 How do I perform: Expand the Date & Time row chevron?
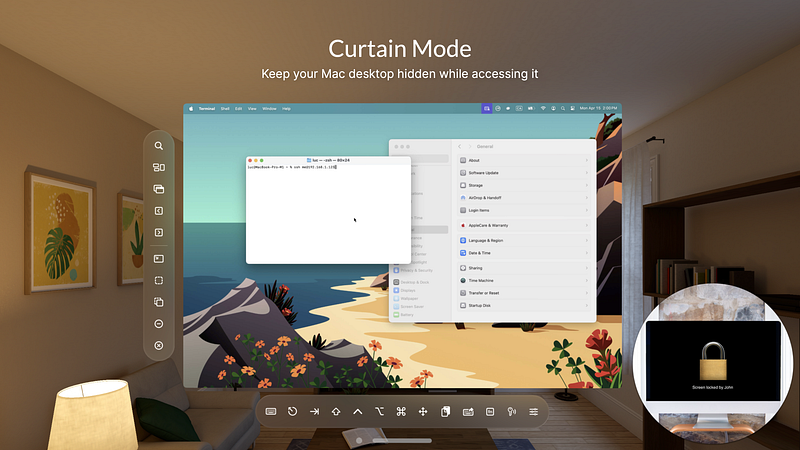pos(586,253)
